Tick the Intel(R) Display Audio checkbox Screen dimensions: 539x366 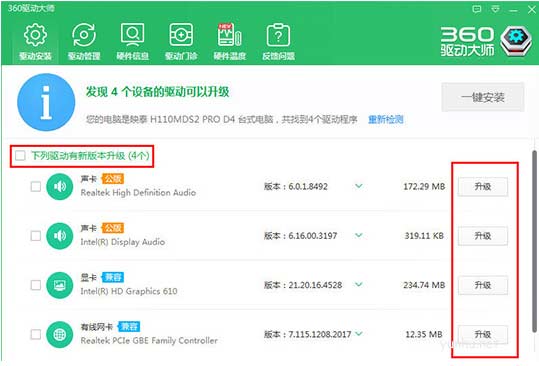click(36, 236)
